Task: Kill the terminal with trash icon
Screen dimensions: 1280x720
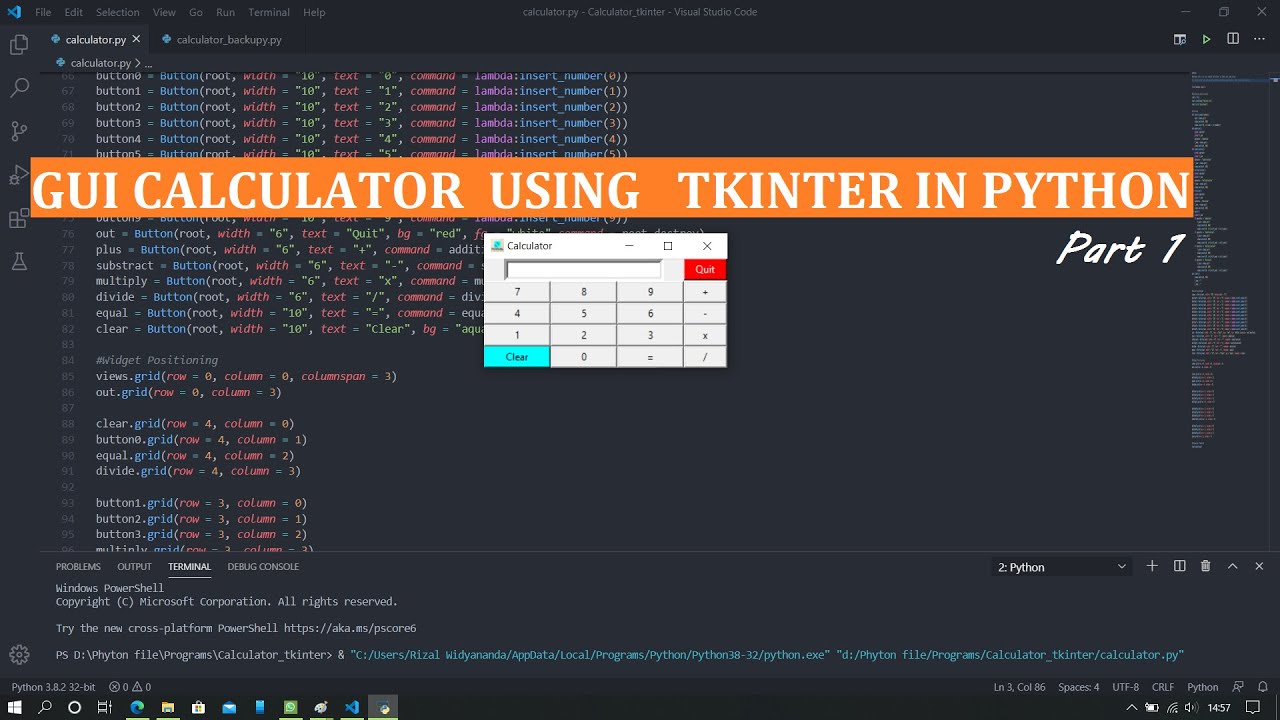Action: (x=1205, y=566)
